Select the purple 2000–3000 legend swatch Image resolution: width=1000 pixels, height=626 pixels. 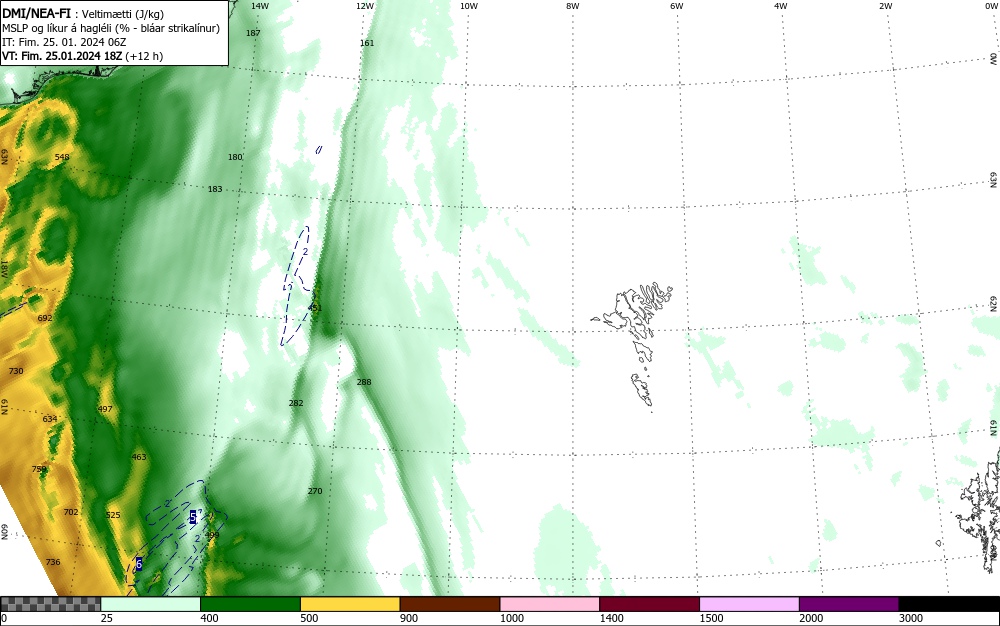click(x=849, y=604)
